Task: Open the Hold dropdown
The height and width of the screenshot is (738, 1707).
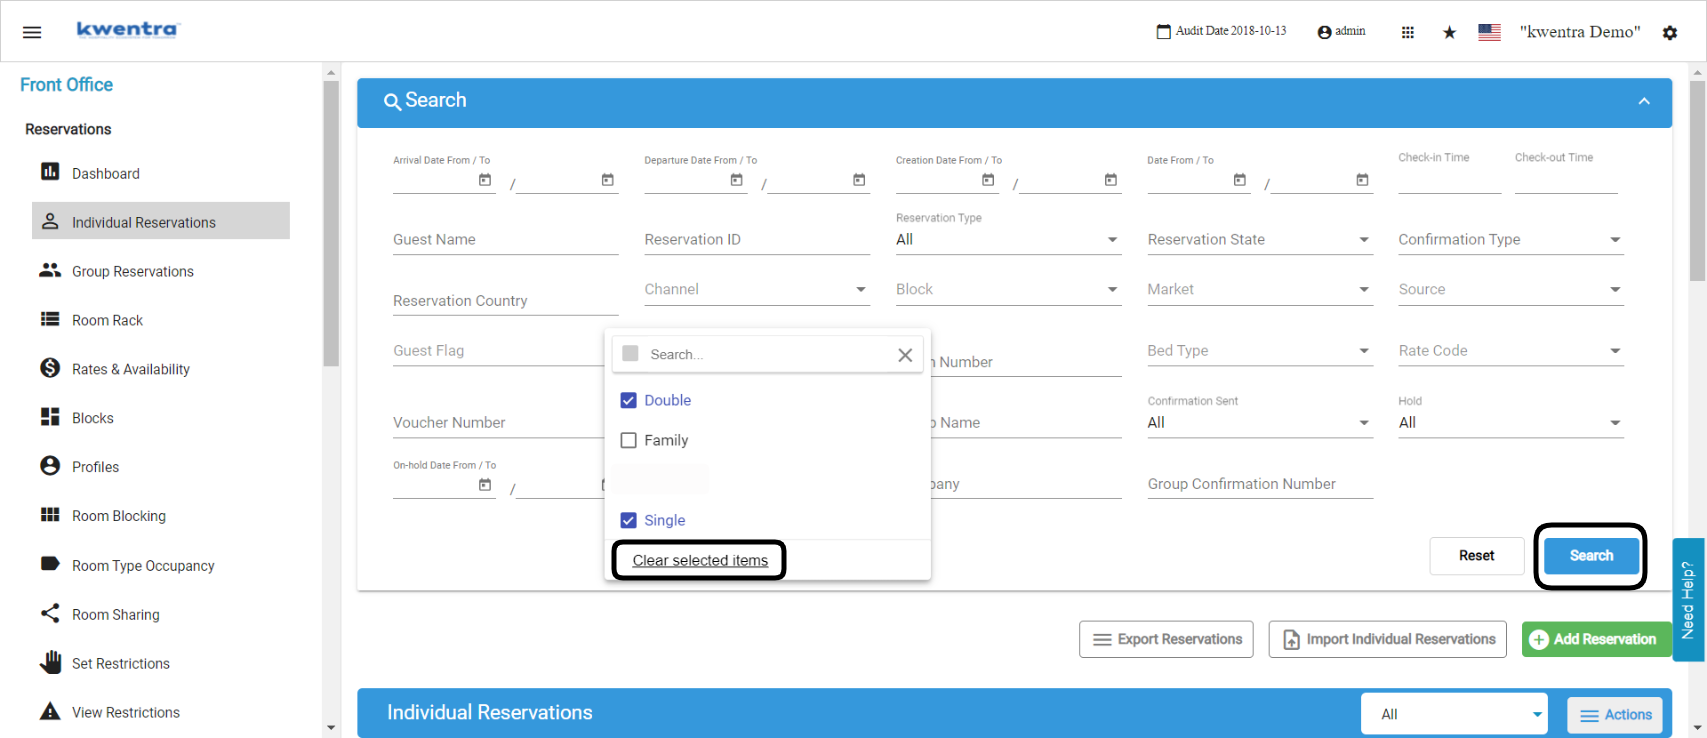Action: 1511,423
